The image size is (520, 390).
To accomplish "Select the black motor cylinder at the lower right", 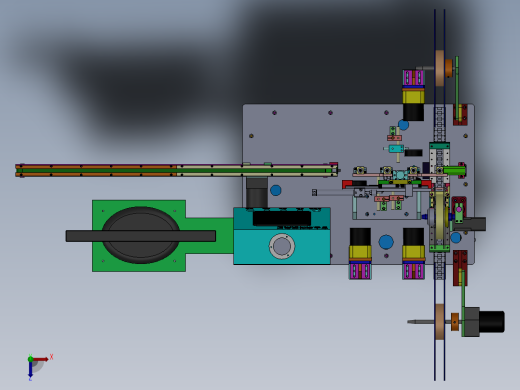I will click(492, 322).
